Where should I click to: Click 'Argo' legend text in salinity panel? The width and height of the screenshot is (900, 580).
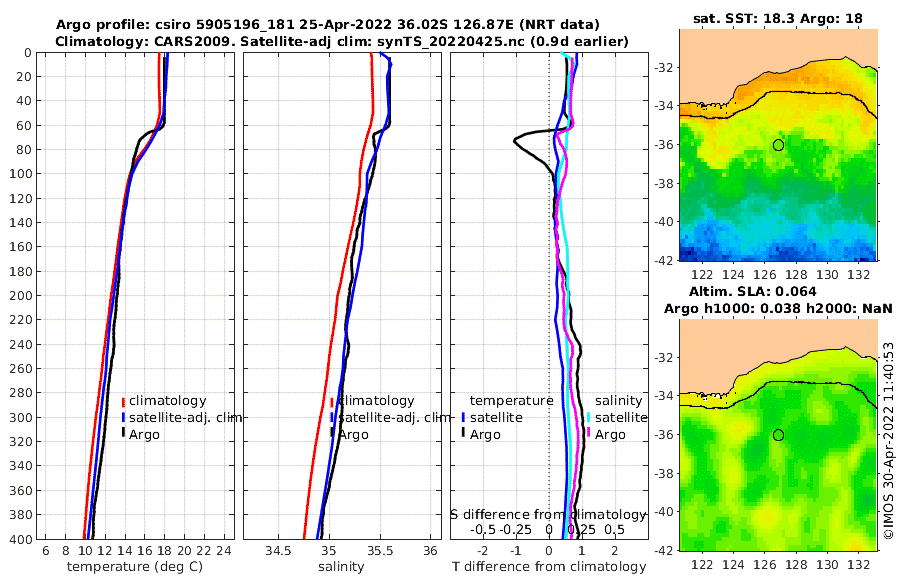(354, 435)
